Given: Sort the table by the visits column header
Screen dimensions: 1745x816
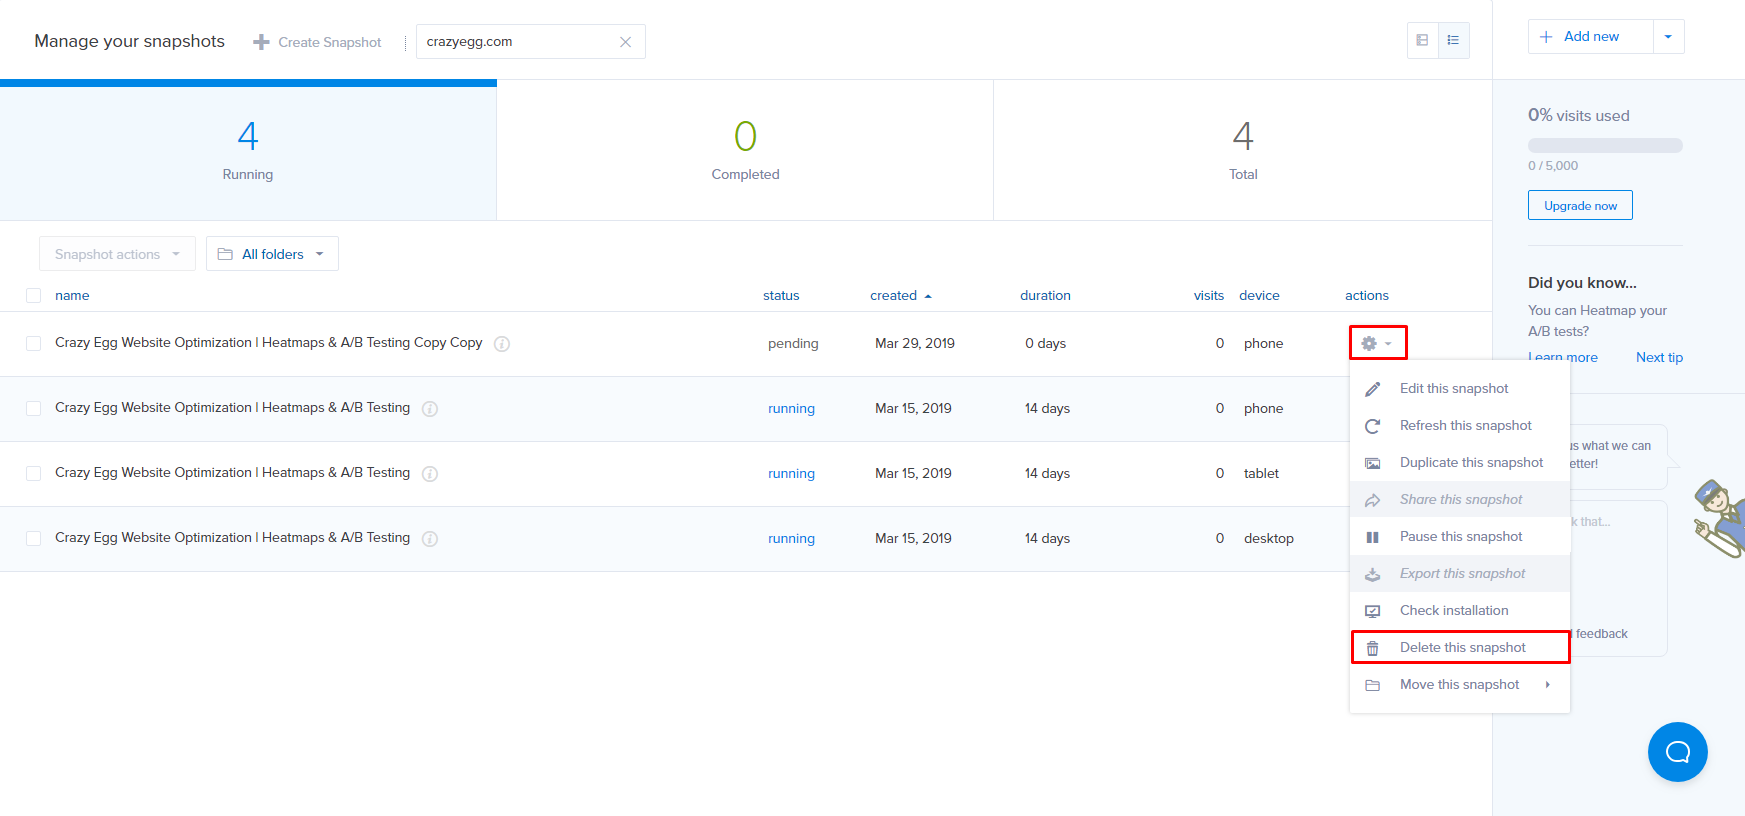Looking at the screenshot, I should (x=1208, y=296).
